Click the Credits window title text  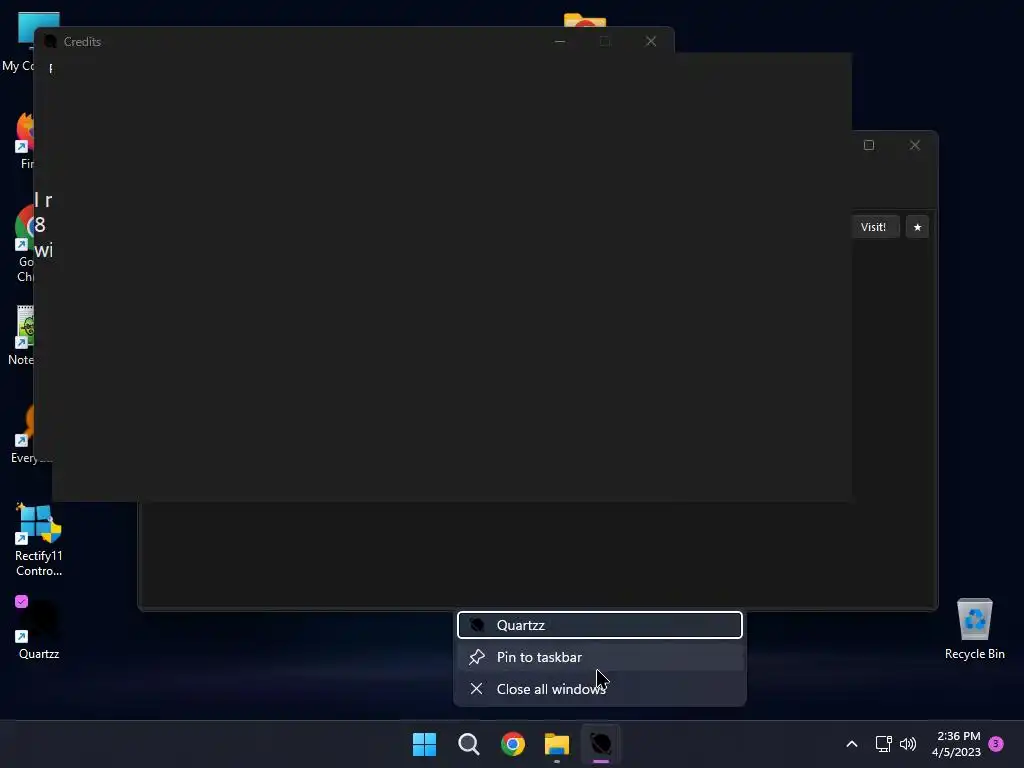pos(82,42)
